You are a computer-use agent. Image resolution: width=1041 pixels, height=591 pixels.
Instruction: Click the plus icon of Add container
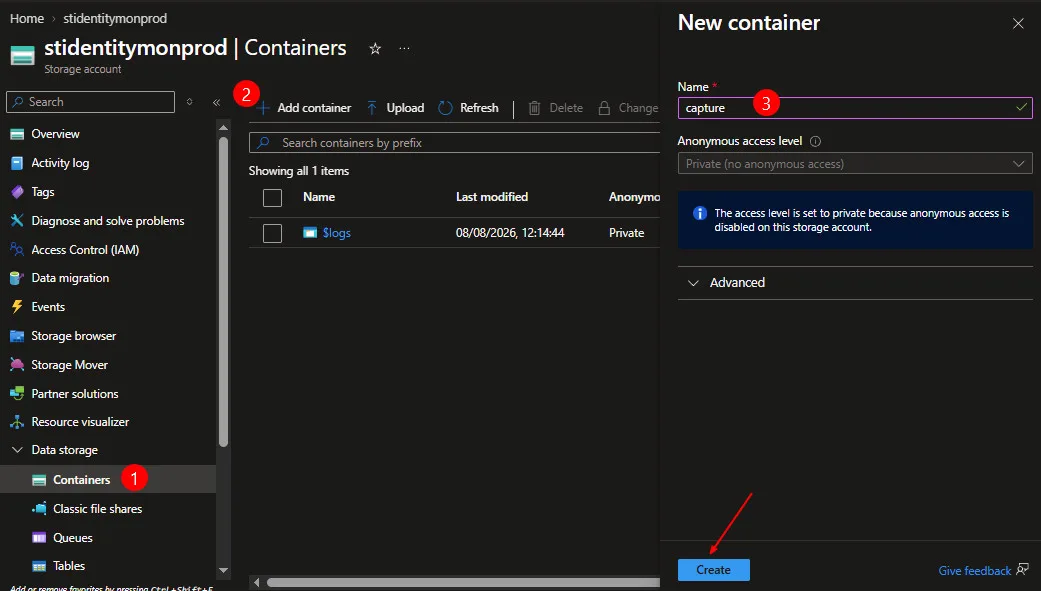click(x=264, y=108)
